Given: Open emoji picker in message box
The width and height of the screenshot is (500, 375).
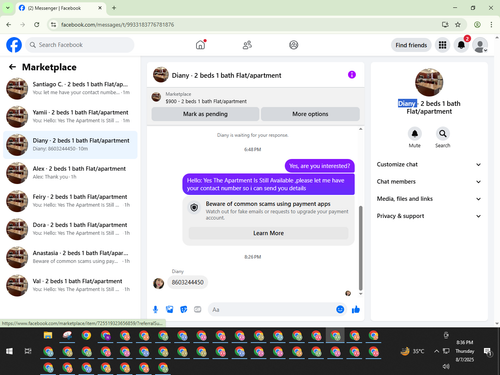Looking at the screenshot, I should (340, 310).
